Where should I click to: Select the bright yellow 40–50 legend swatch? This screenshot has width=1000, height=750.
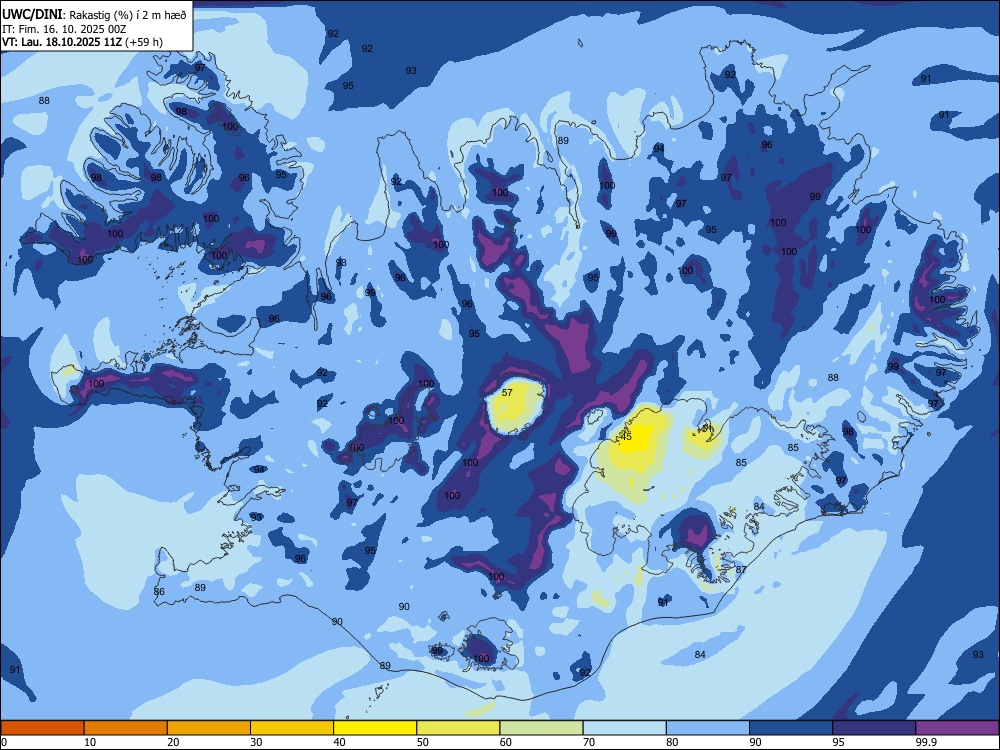[x=375, y=728]
